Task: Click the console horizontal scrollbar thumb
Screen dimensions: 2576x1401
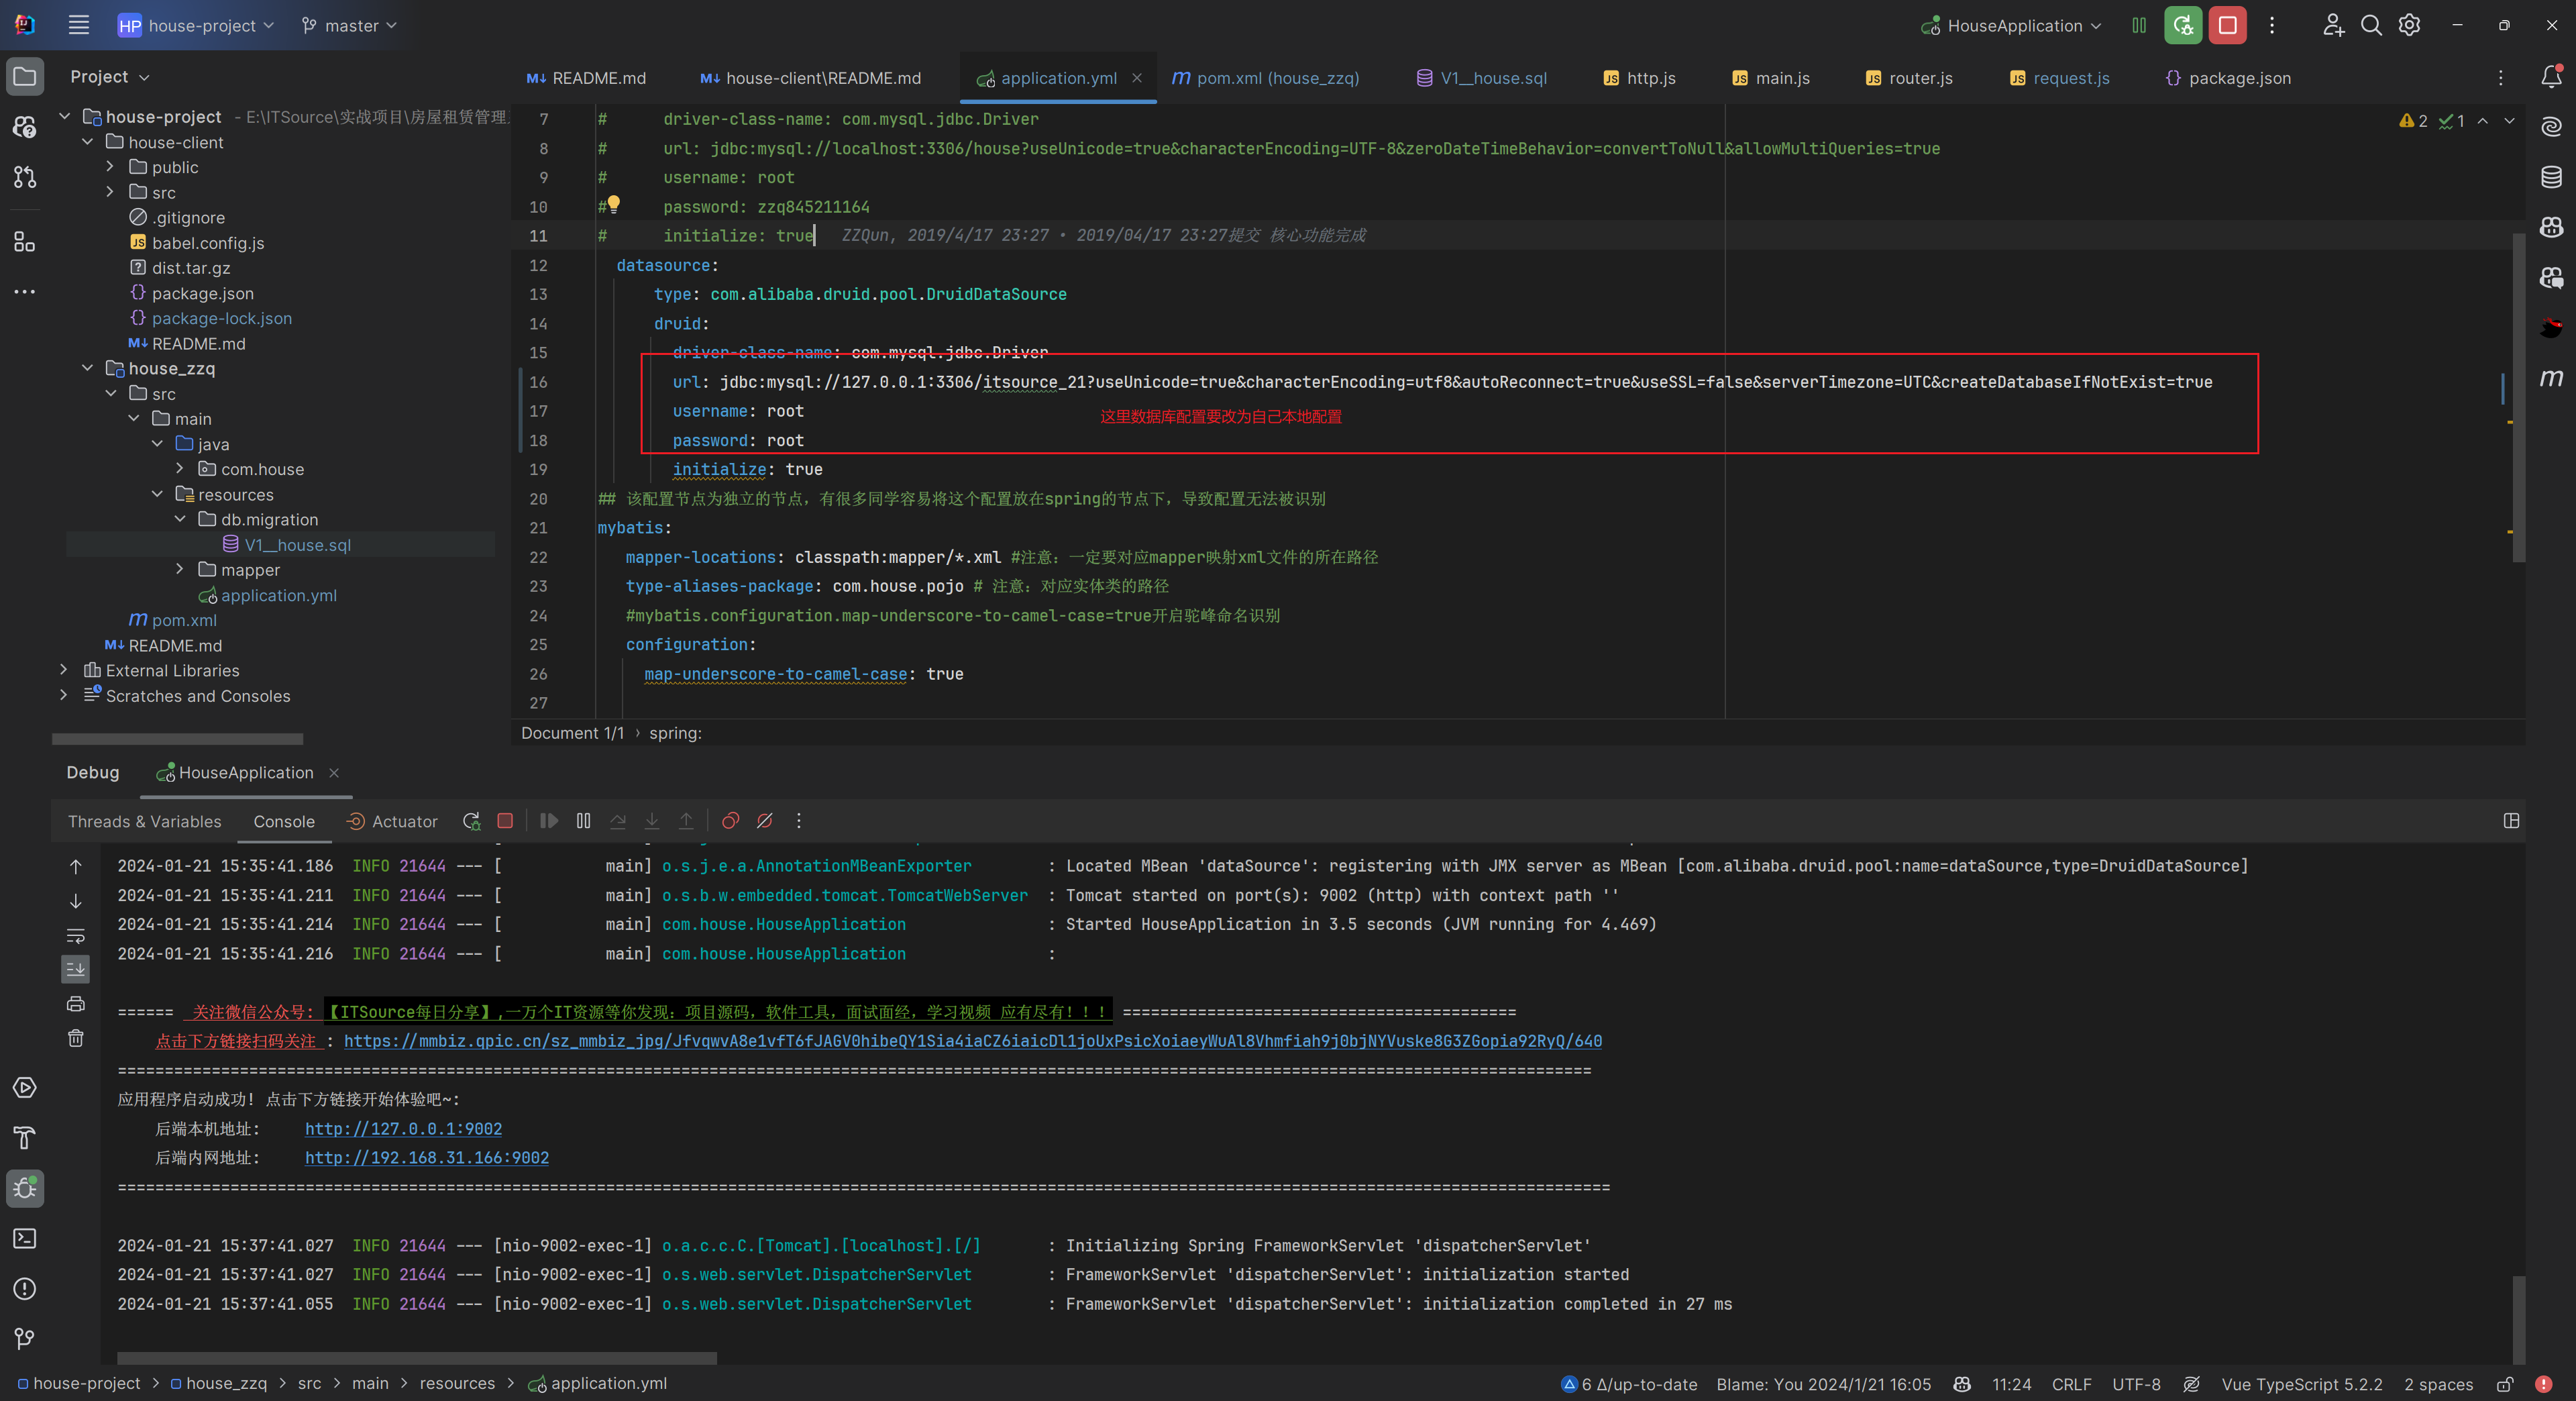Action: (x=417, y=1358)
